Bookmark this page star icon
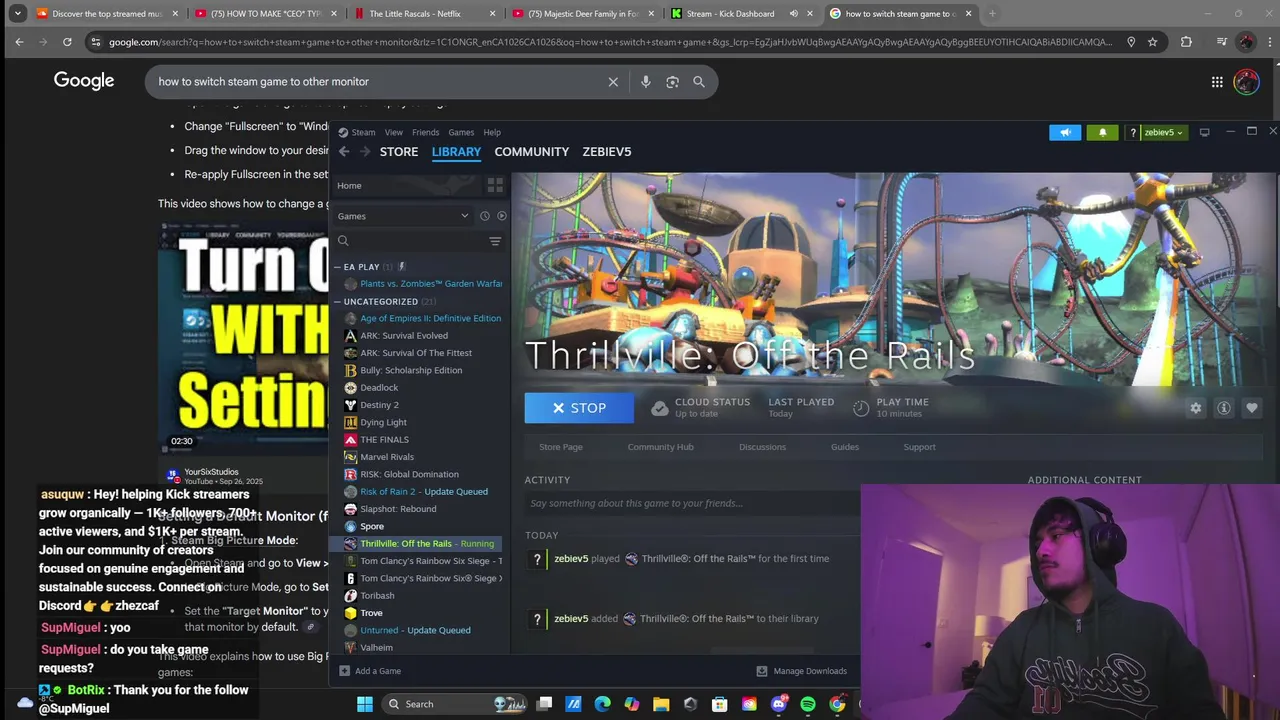 (x=1153, y=42)
